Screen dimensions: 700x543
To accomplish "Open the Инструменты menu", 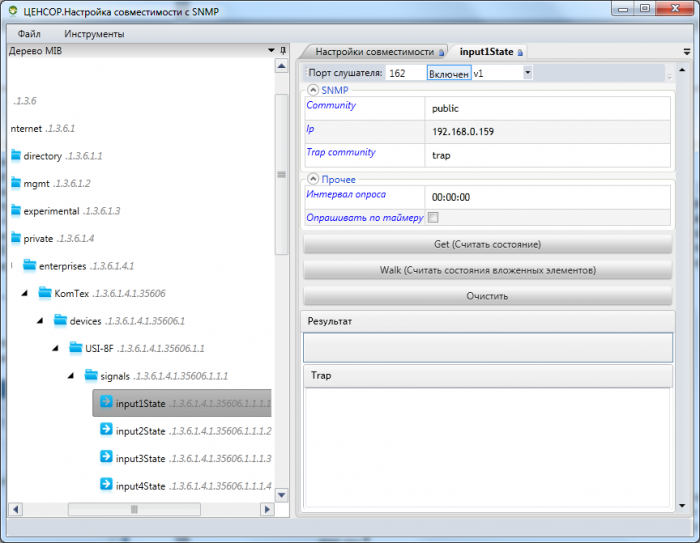I will click(x=94, y=34).
